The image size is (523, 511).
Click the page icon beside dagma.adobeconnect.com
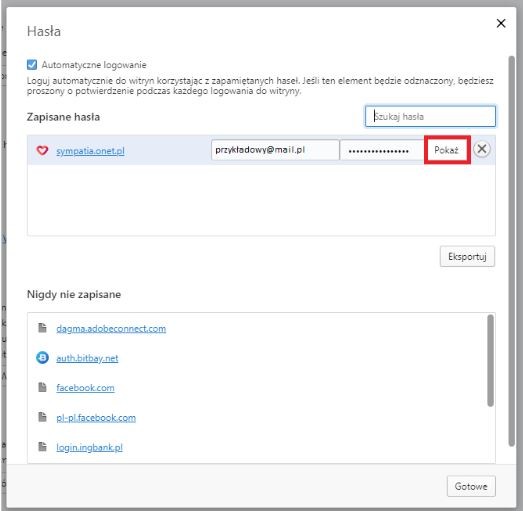pyautogui.click(x=42, y=328)
